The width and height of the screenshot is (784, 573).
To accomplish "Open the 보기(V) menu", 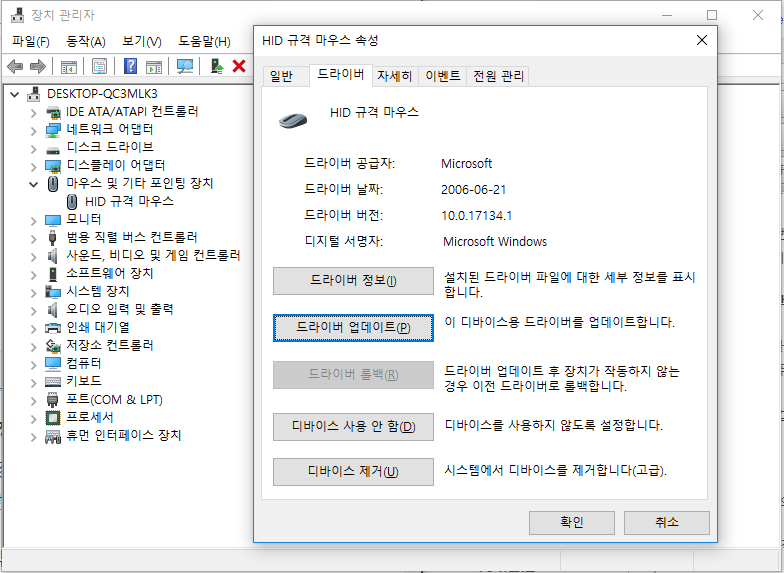I will tap(142, 41).
